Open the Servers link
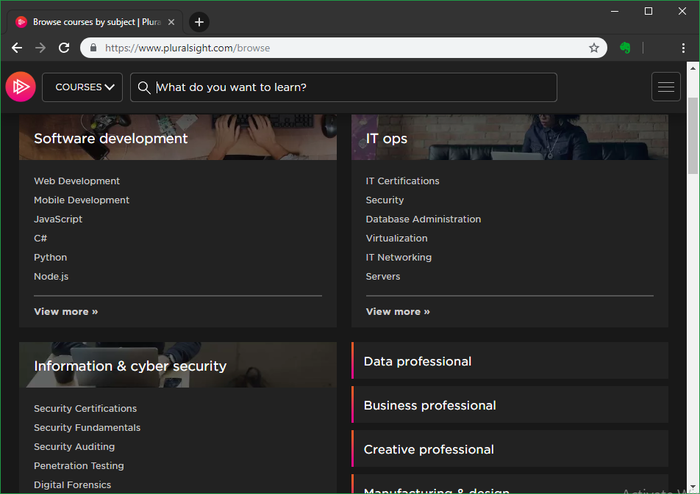 click(383, 276)
